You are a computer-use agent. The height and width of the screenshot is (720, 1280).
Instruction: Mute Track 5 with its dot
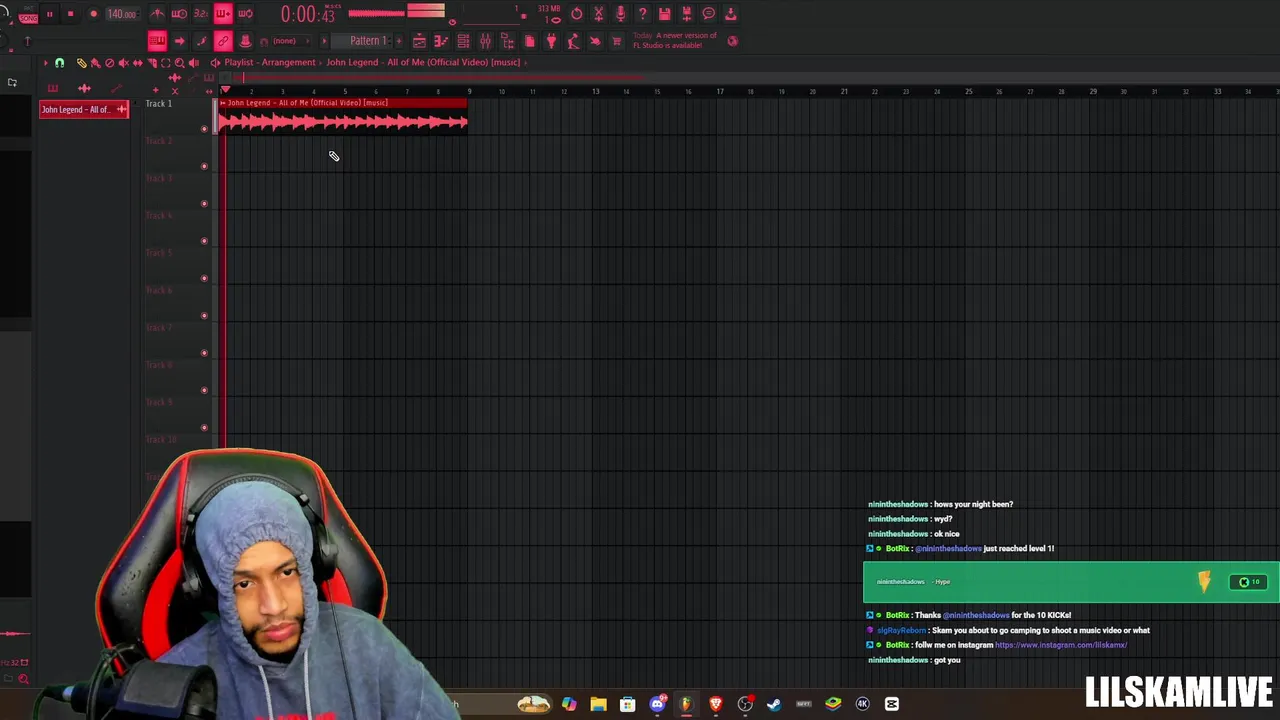point(204,277)
